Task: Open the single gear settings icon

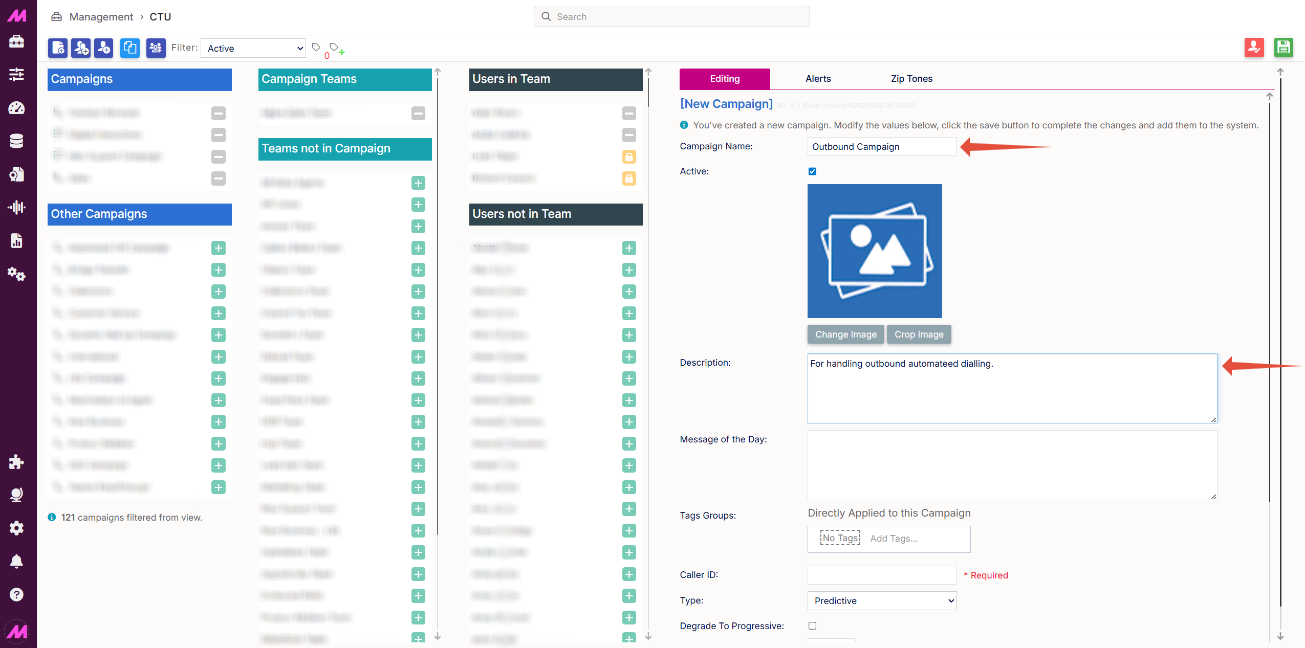Action: [16, 528]
